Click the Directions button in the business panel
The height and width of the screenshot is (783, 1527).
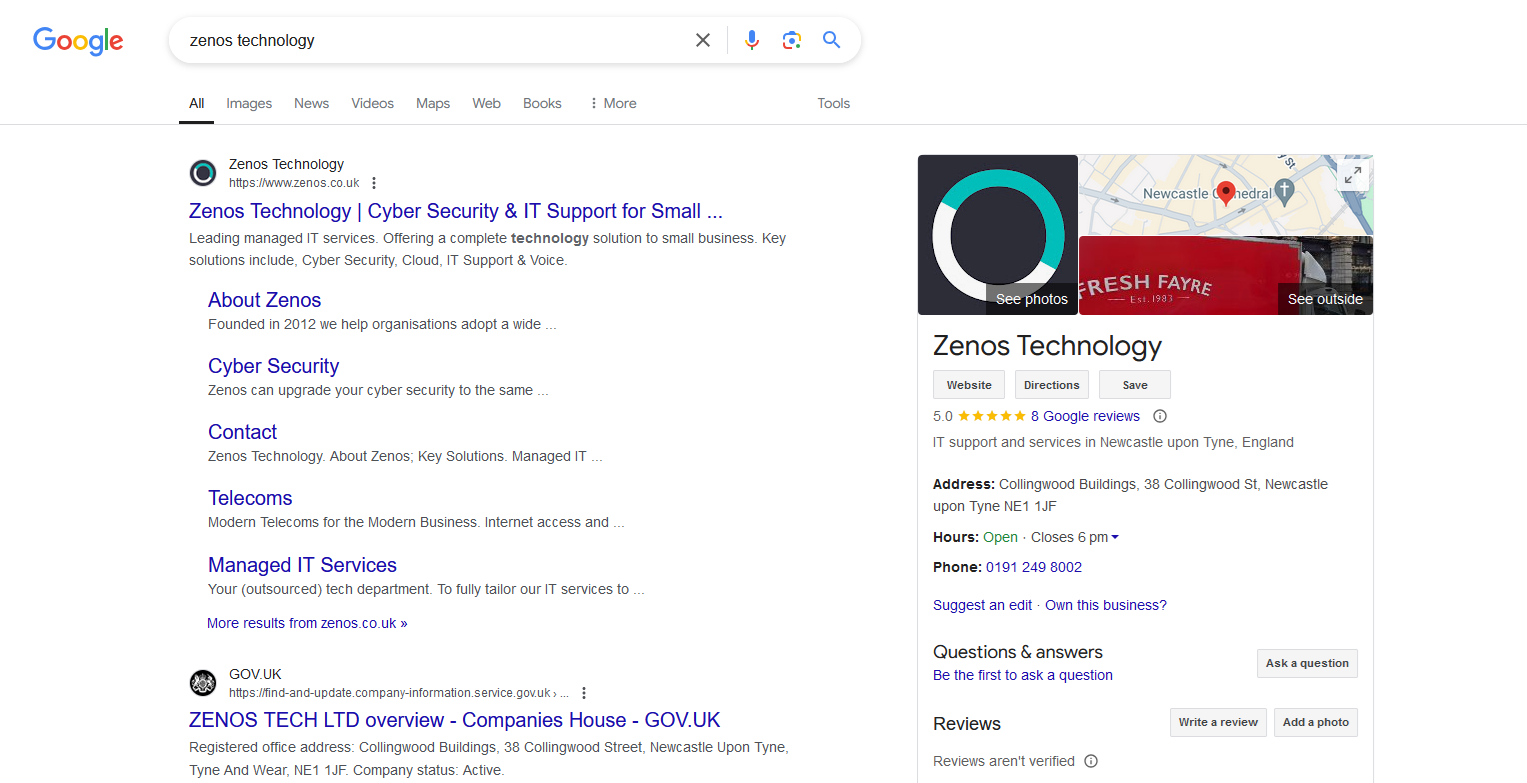(x=1051, y=385)
